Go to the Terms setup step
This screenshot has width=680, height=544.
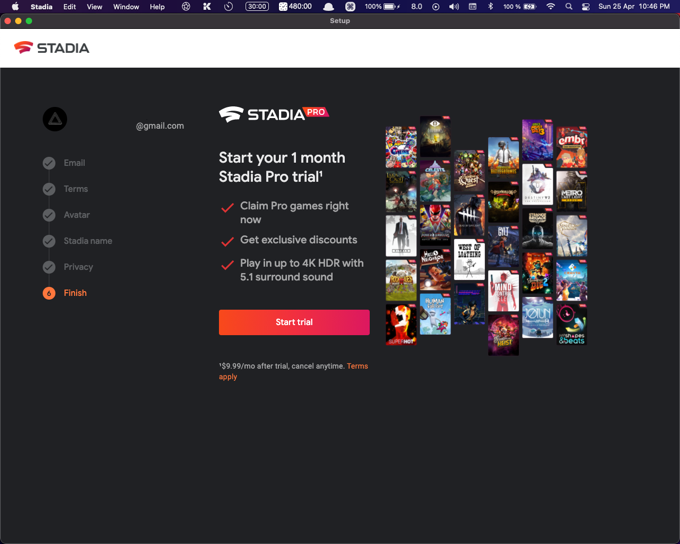tap(75, 189)
